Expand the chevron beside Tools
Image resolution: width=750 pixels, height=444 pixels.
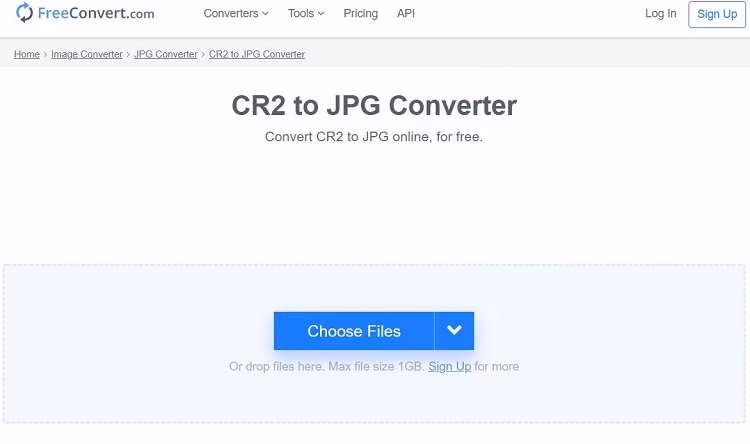321,14
